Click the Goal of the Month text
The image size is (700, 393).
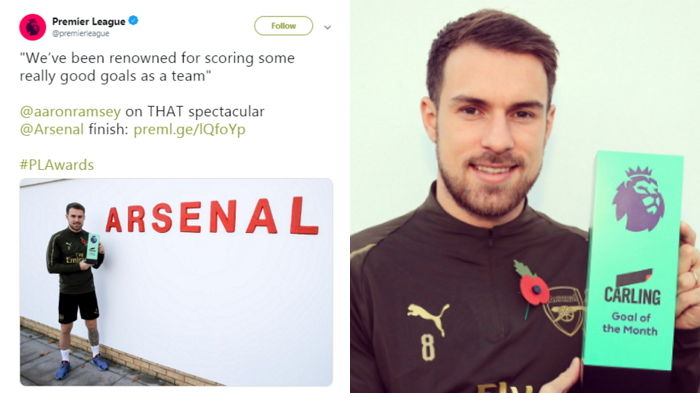[x=630, y=323]
